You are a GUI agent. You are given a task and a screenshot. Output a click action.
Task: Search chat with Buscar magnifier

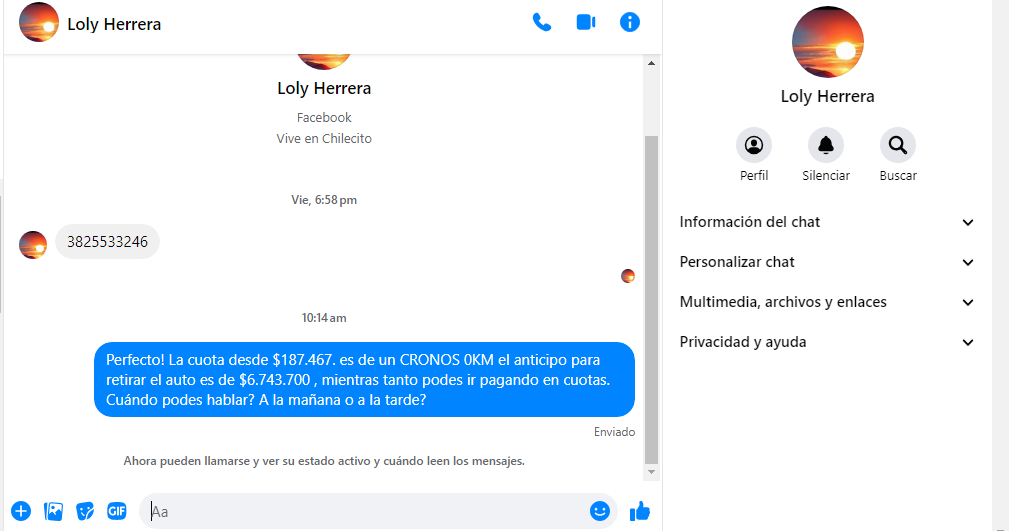[x=898, y=145]
